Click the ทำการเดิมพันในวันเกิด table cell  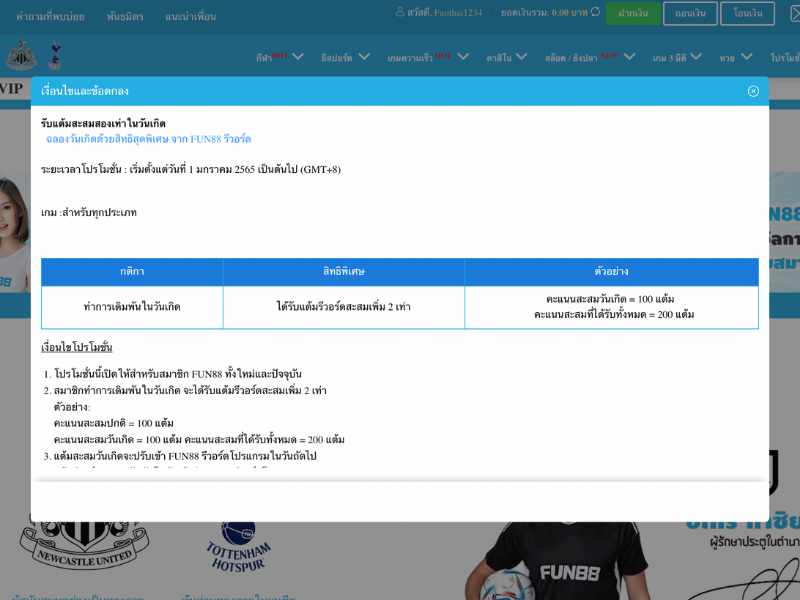pos(132,307)
